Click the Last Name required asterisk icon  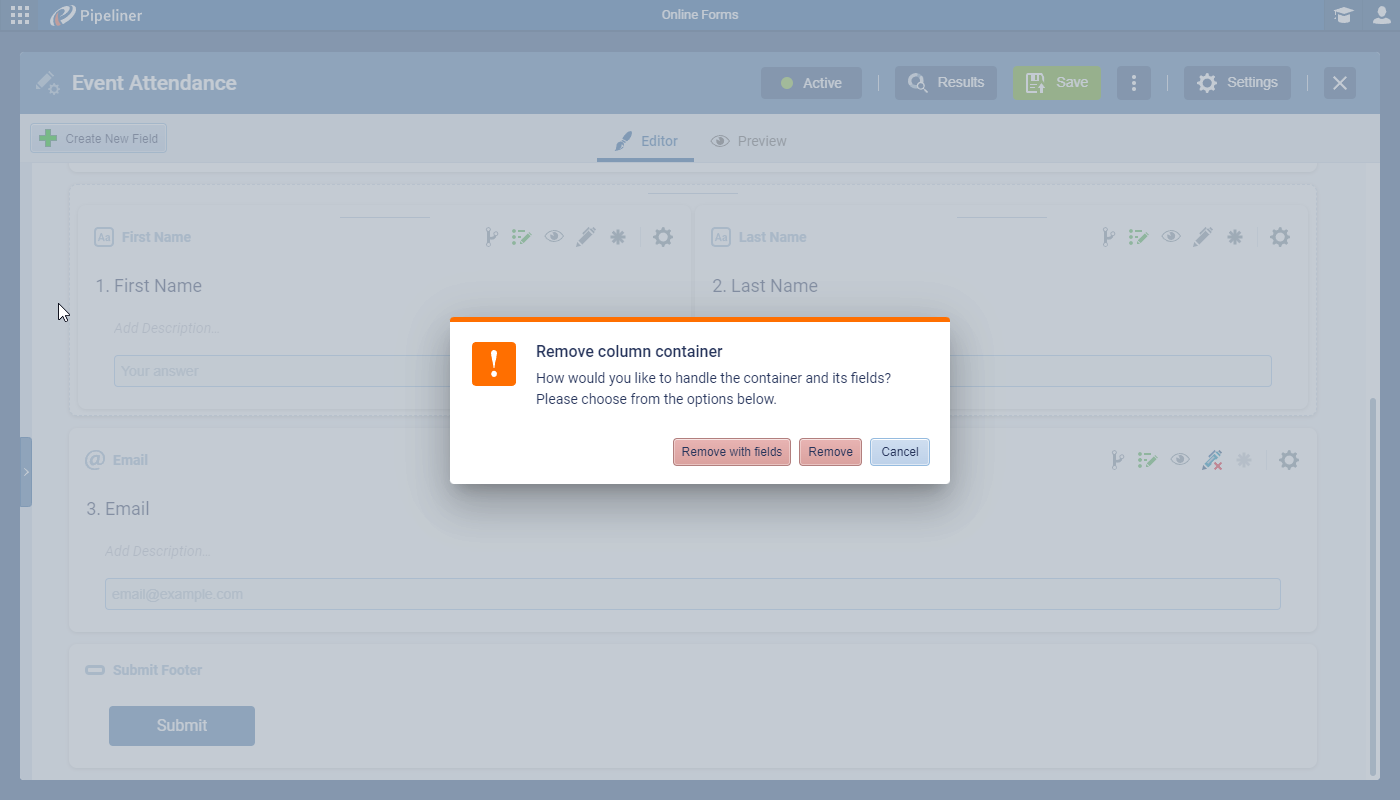click(x=1235, y=237)
